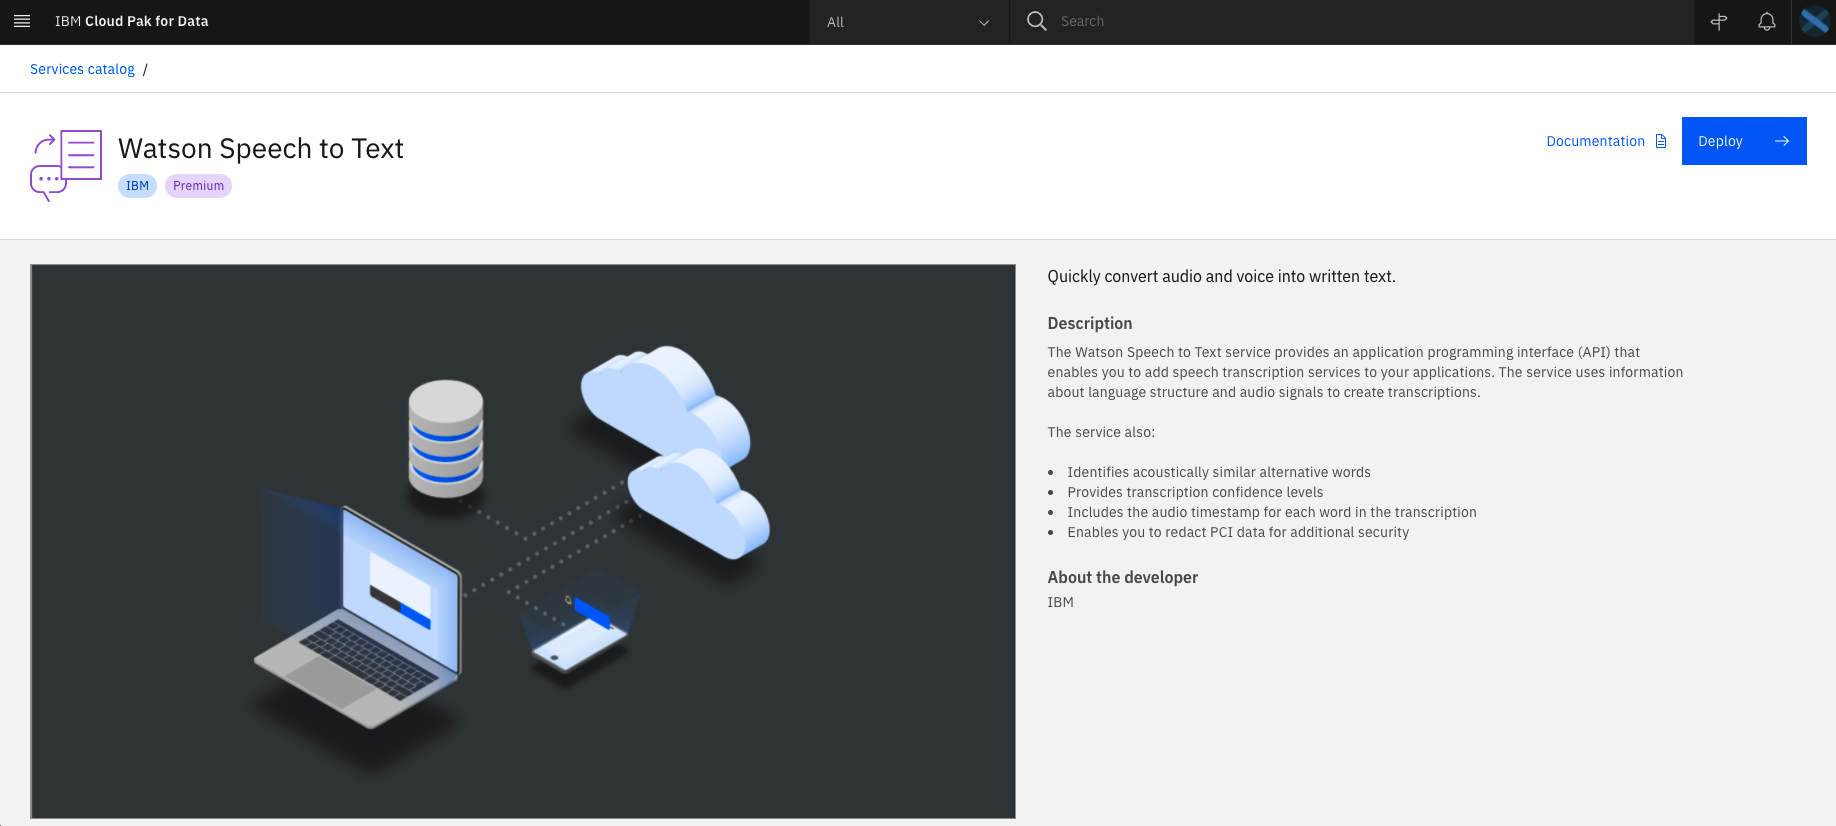Viewport: 1836px width, 826px height.
Task: Click the About the developer heading
Action: [x=1122, y=577]
